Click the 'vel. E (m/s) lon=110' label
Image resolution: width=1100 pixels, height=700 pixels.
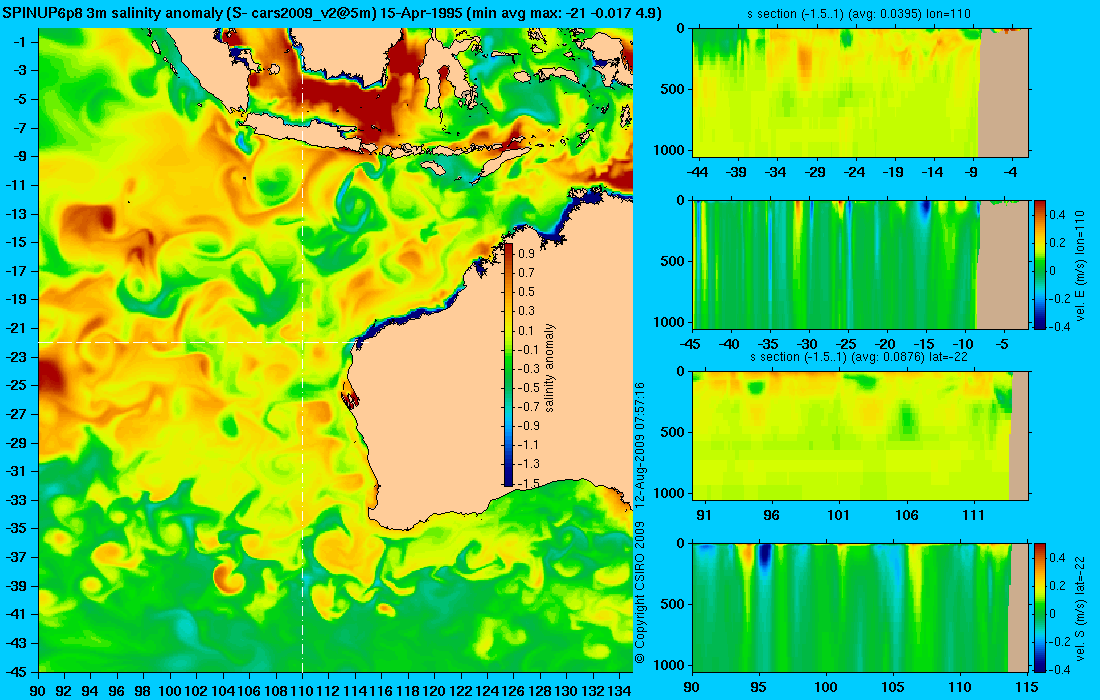tap(1080, 266)
